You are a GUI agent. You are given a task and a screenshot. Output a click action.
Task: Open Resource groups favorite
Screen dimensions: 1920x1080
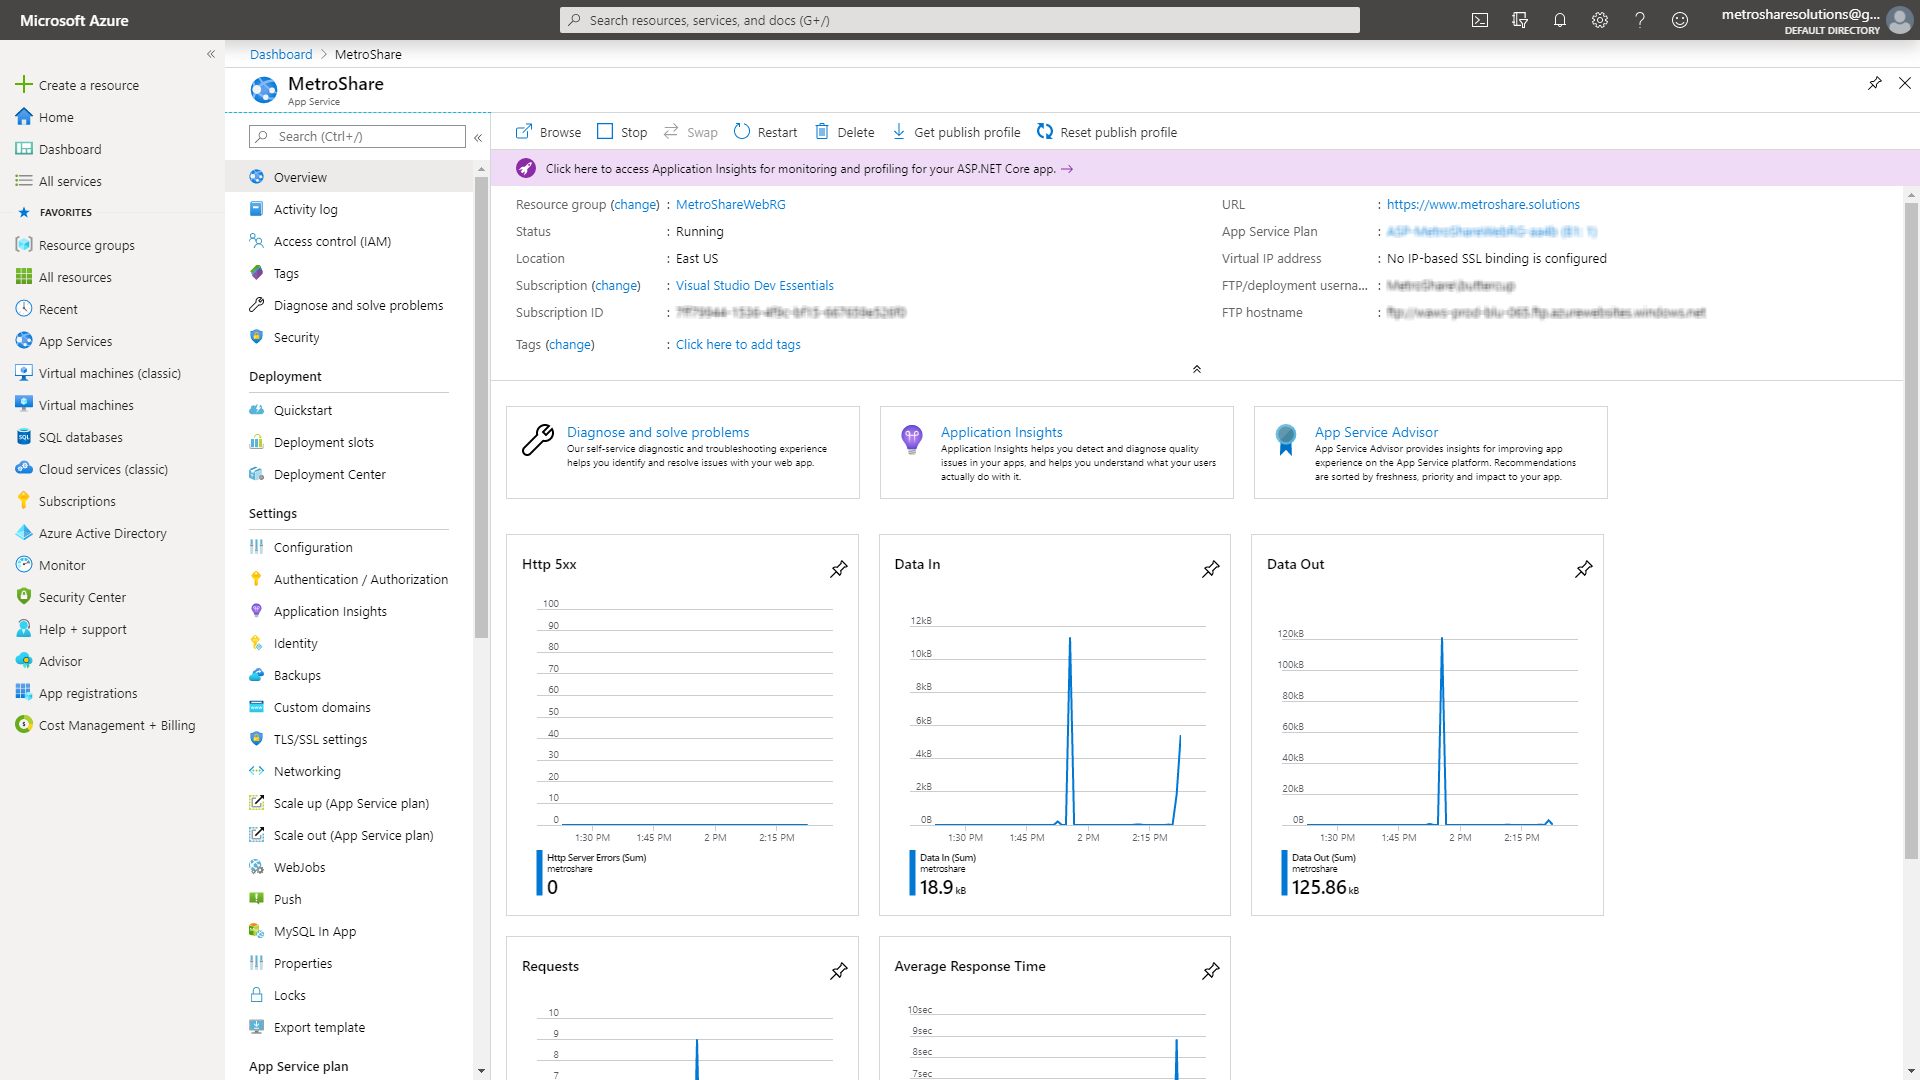[x=112, y=245]
